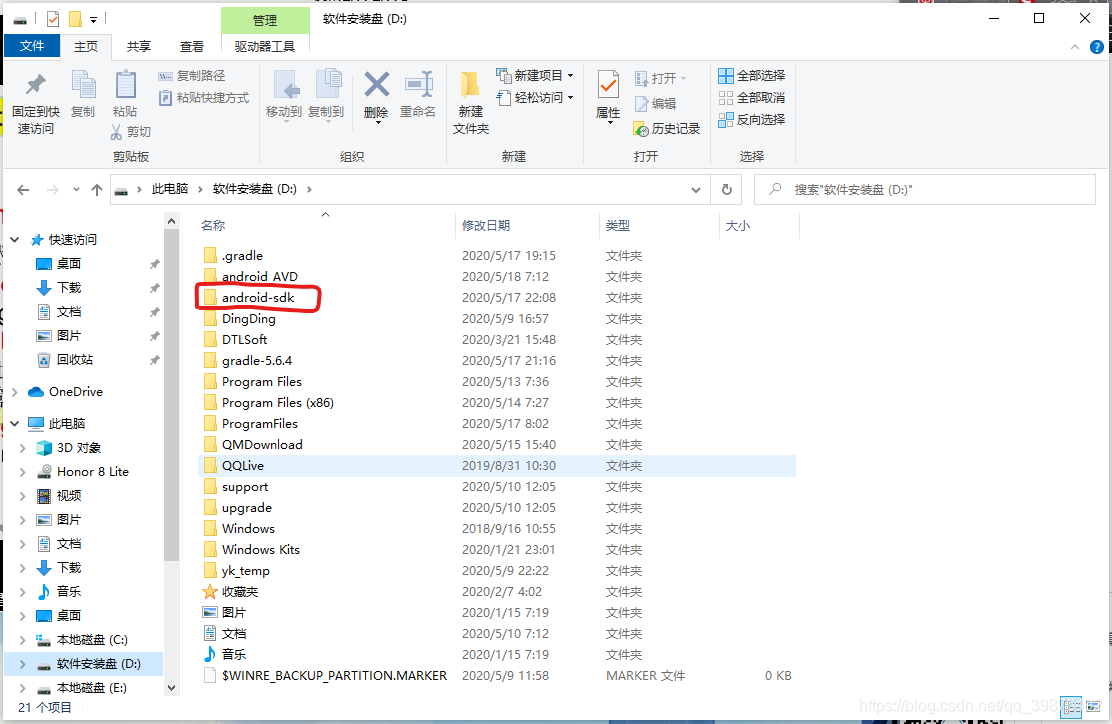
Task: Click the quick access New folder icon in title bar
Action: 74,19
